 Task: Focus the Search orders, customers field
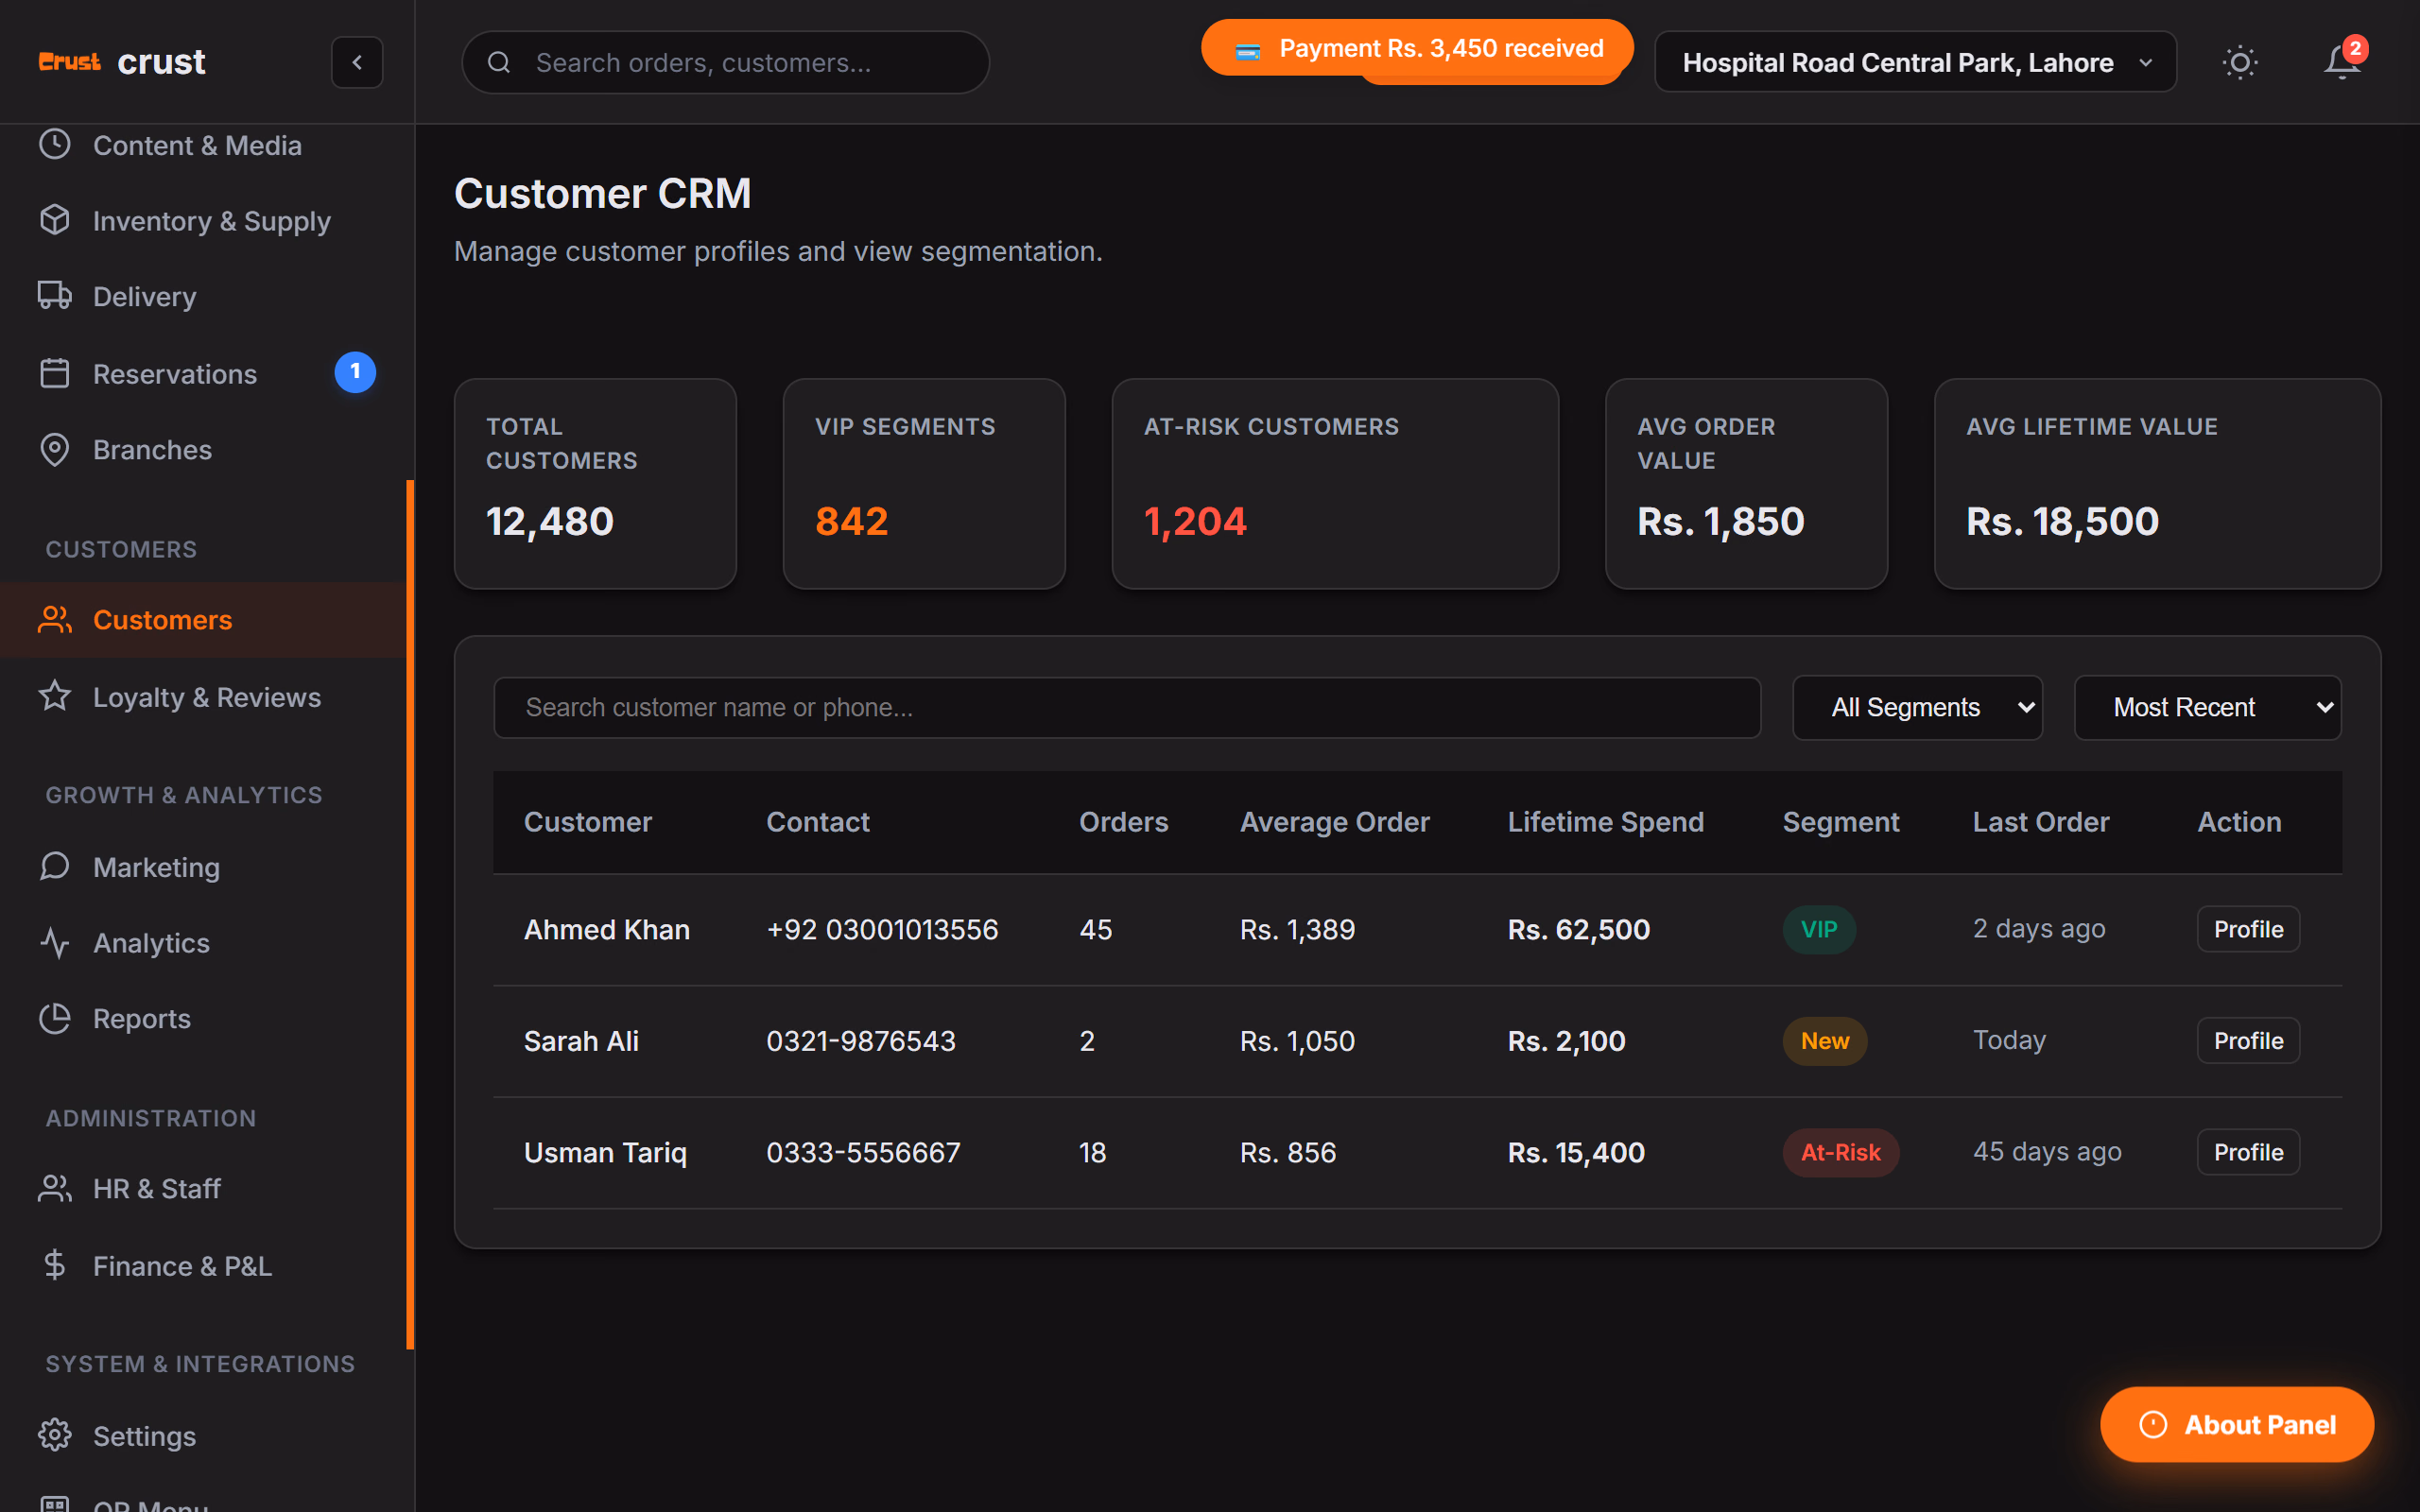tap(725, 62)
